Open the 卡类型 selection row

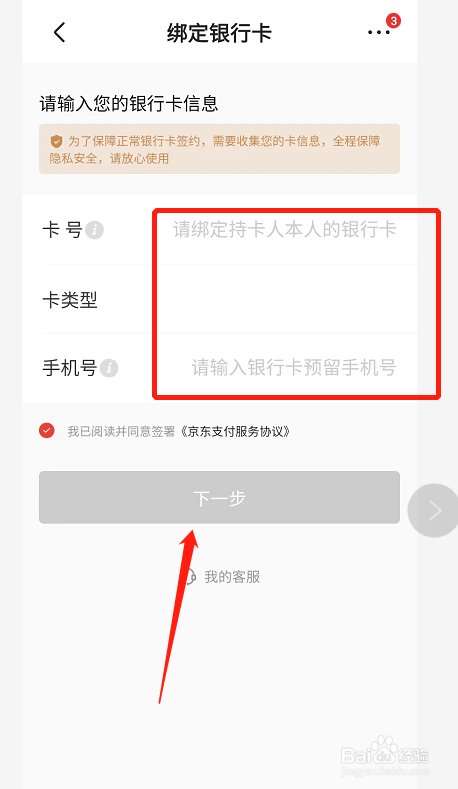tap(229, 299)
